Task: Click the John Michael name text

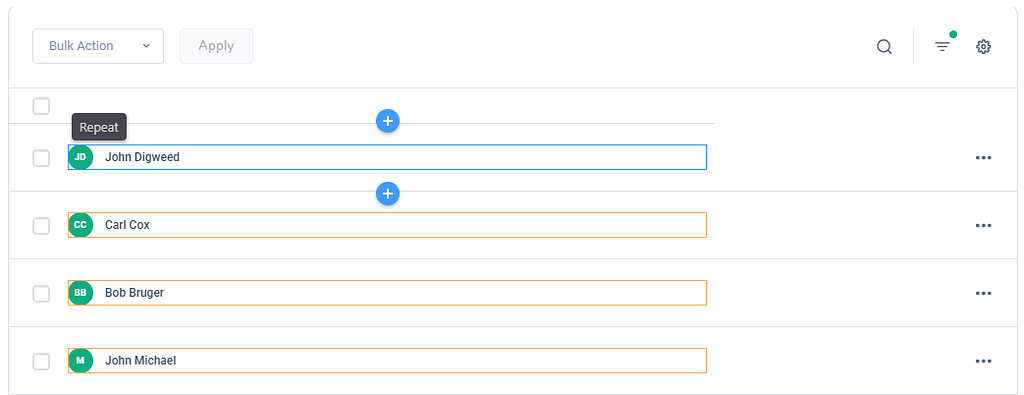Action: click(140, 360)
